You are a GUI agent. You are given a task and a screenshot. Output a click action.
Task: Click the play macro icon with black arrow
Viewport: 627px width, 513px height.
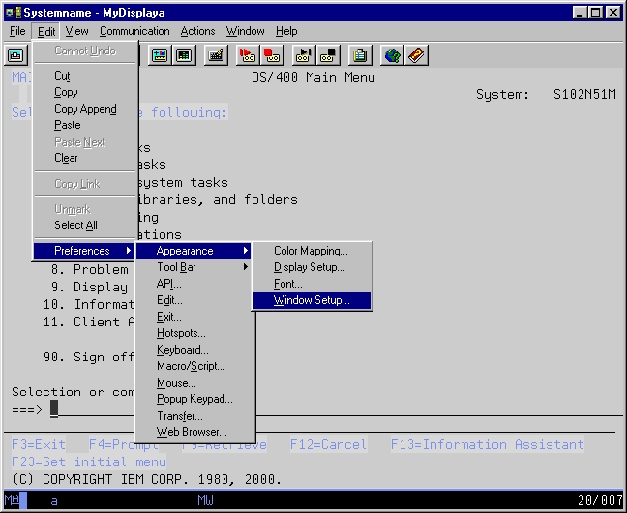click(304, 55)
